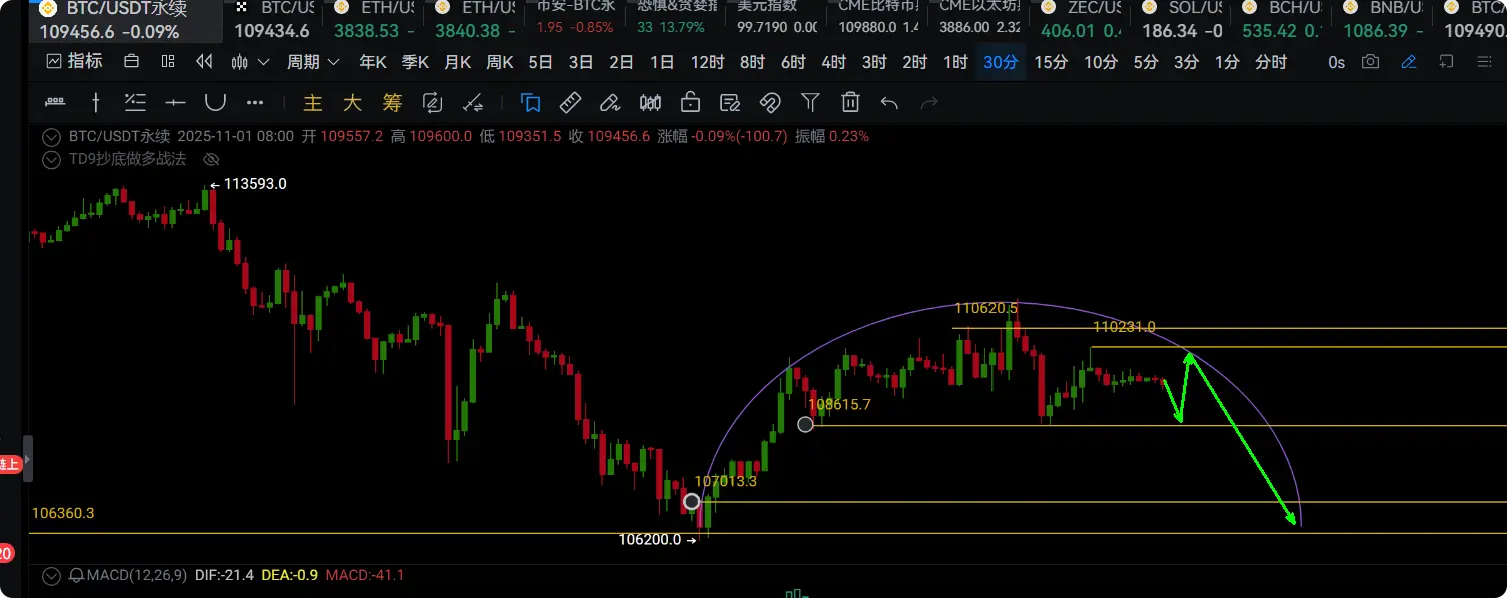This screenshot has height=598, width=1507.
Task: Open the candlestick chart type dropdown
Action: tap(250, 62)
